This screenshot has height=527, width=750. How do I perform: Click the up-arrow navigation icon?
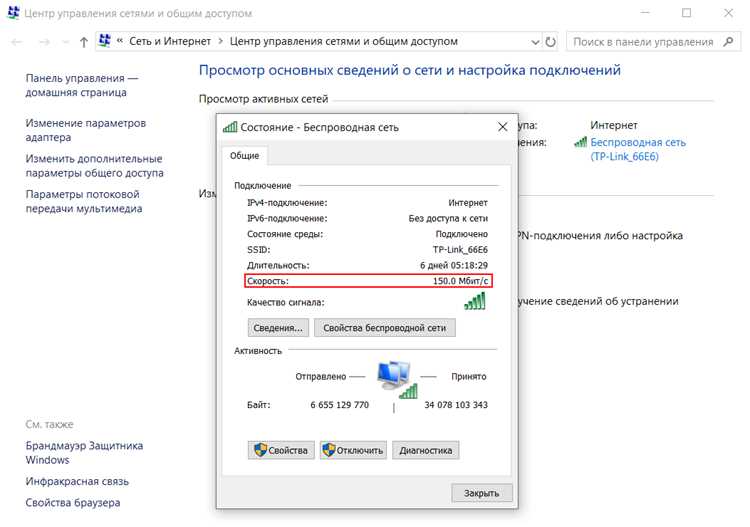84,42
